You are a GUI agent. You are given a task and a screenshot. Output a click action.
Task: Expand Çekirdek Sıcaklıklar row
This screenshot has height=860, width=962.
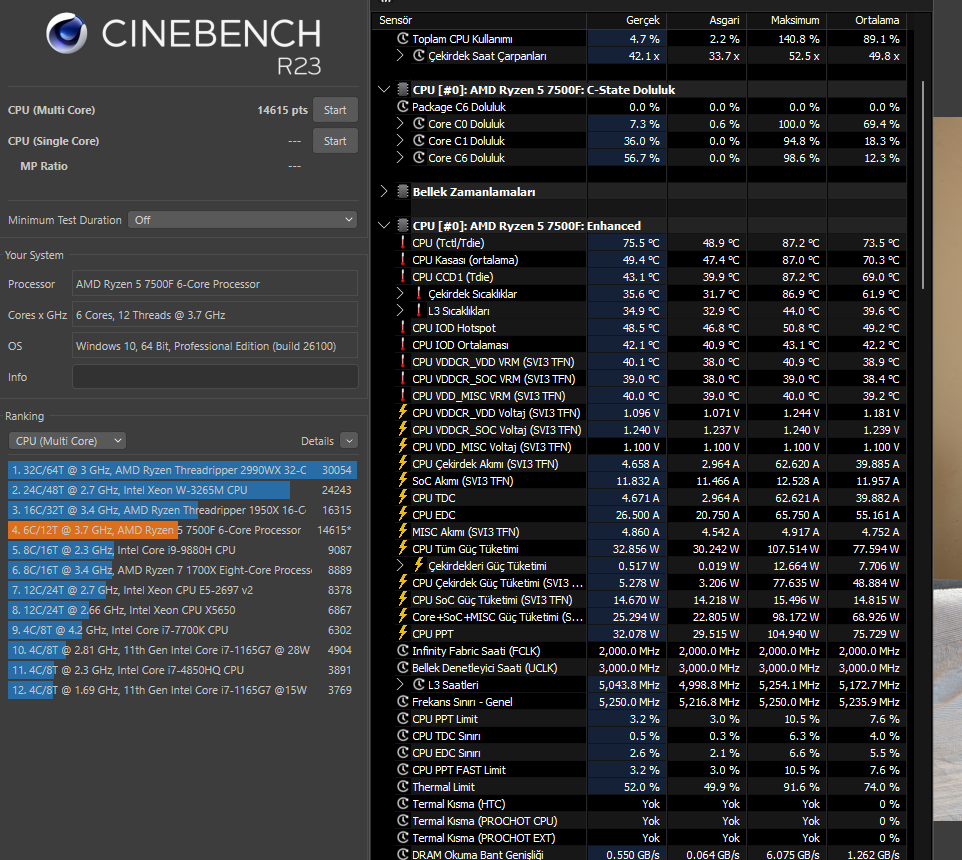pos(400,294)
